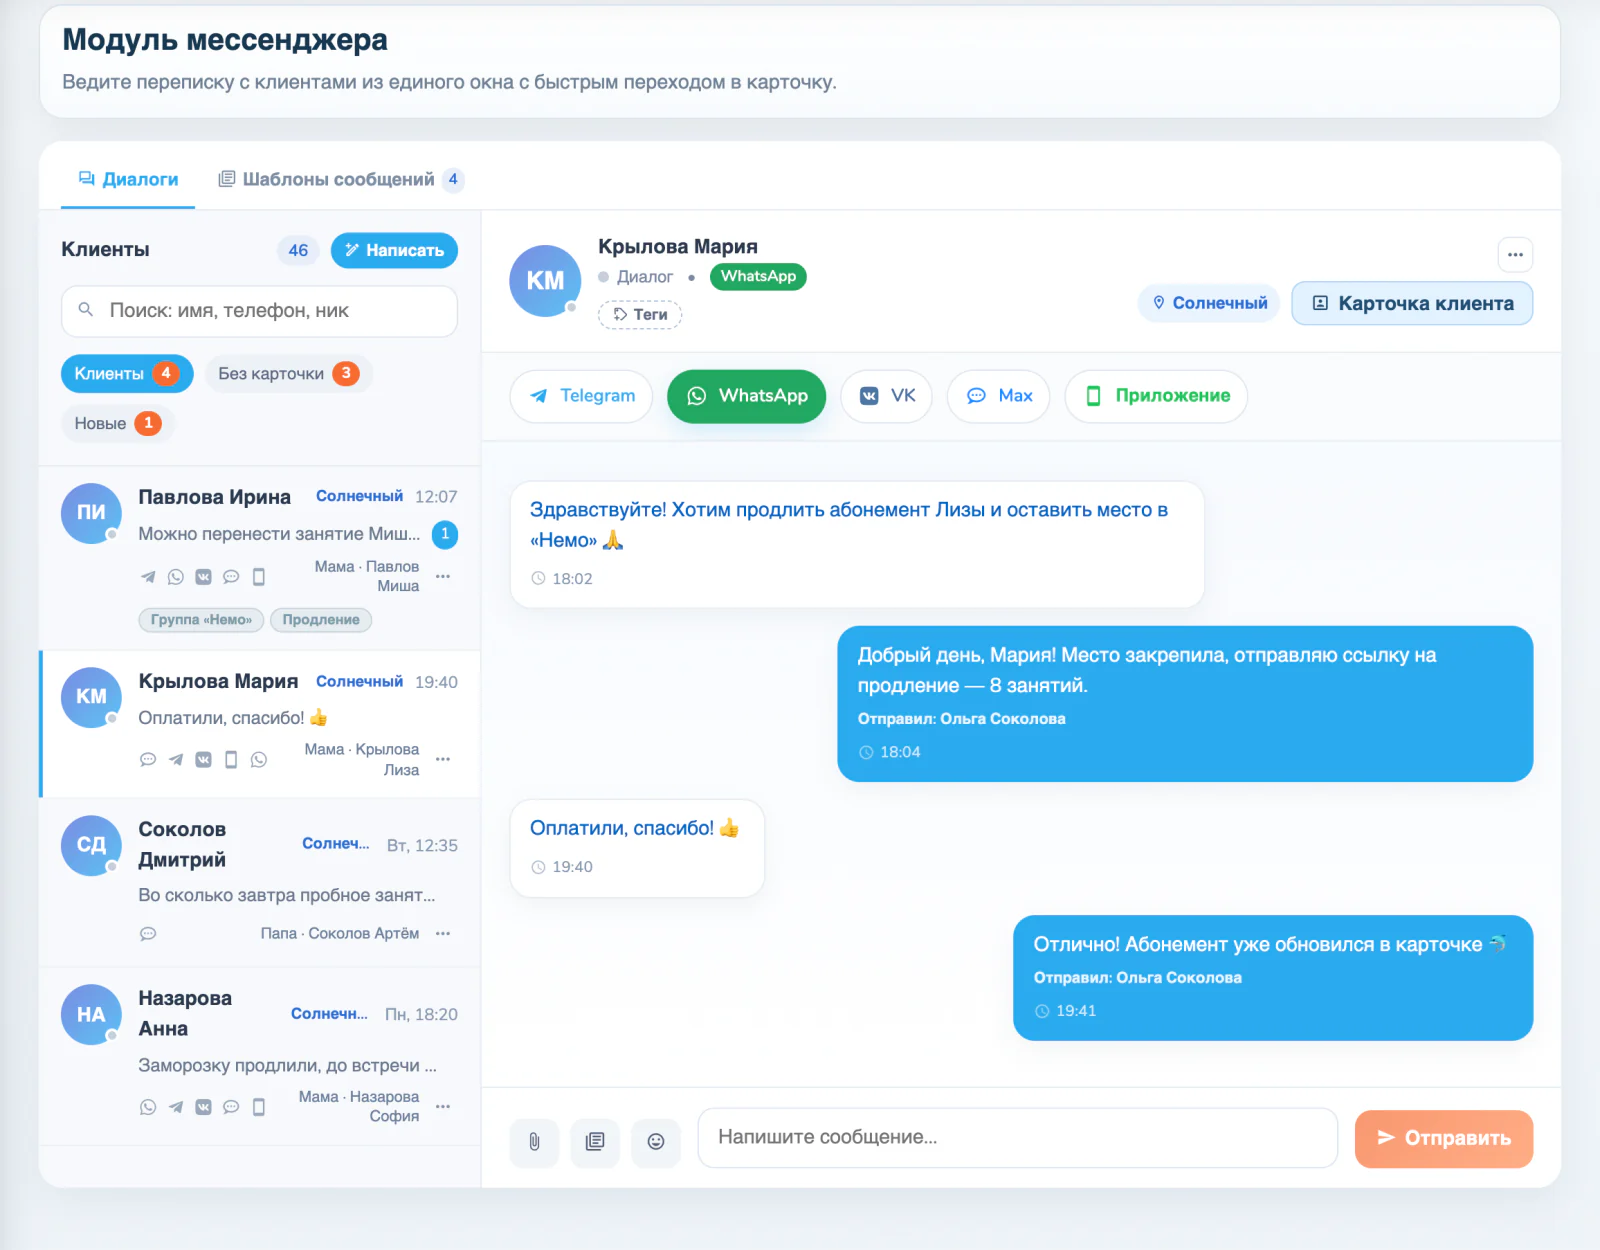Click VK icon in Крылова Мария row

point(203,760)
